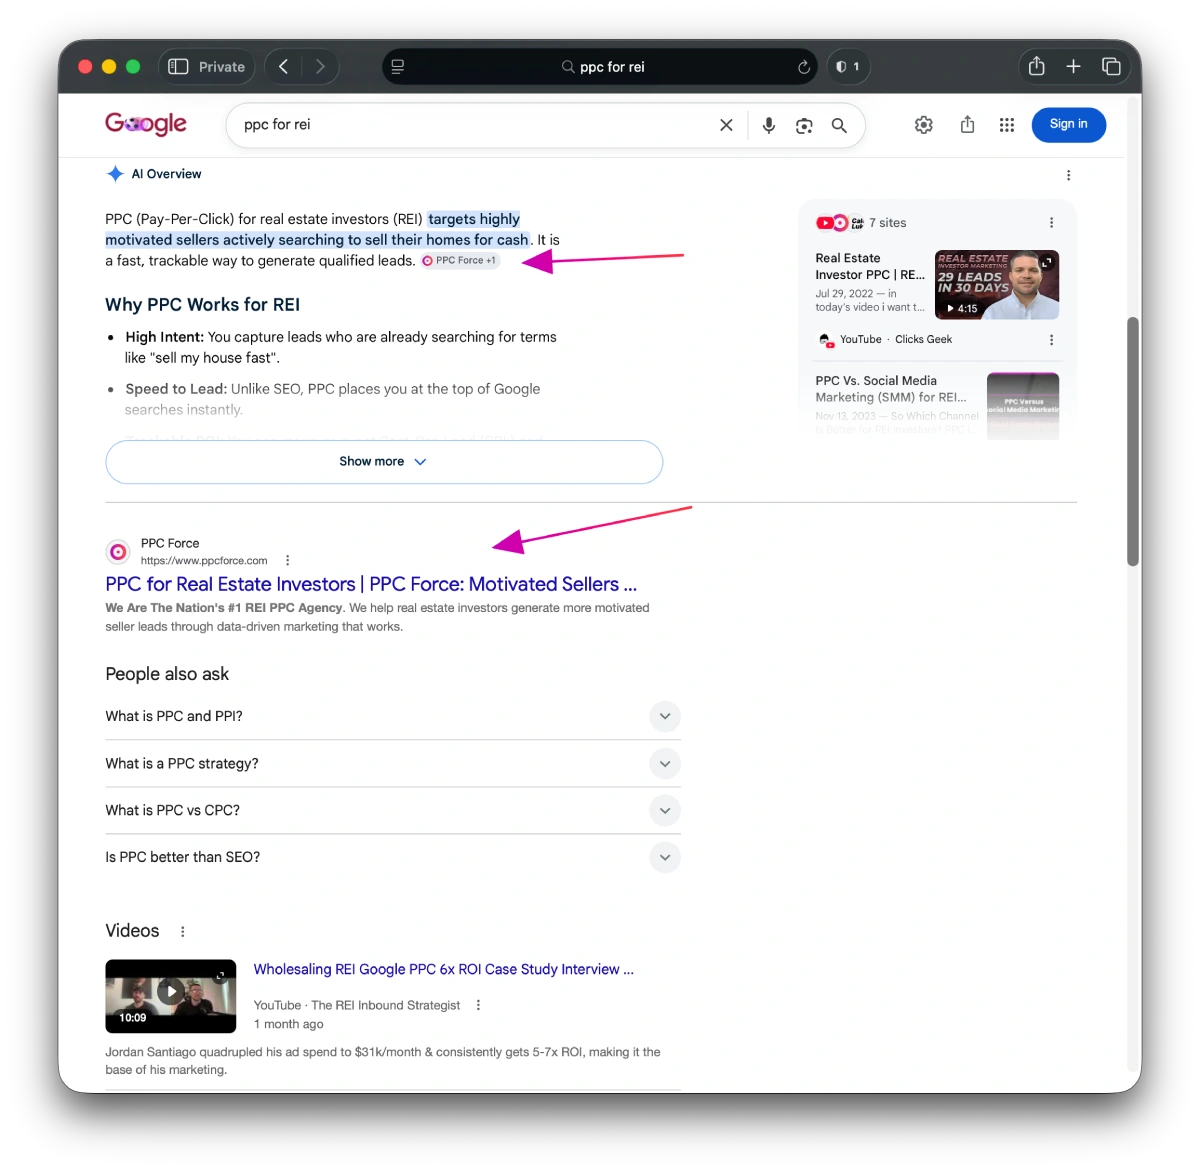Open options for Clicks Geek video source
Image resolution: width=1200 pixels, height=1170 pixels.
1051,340
